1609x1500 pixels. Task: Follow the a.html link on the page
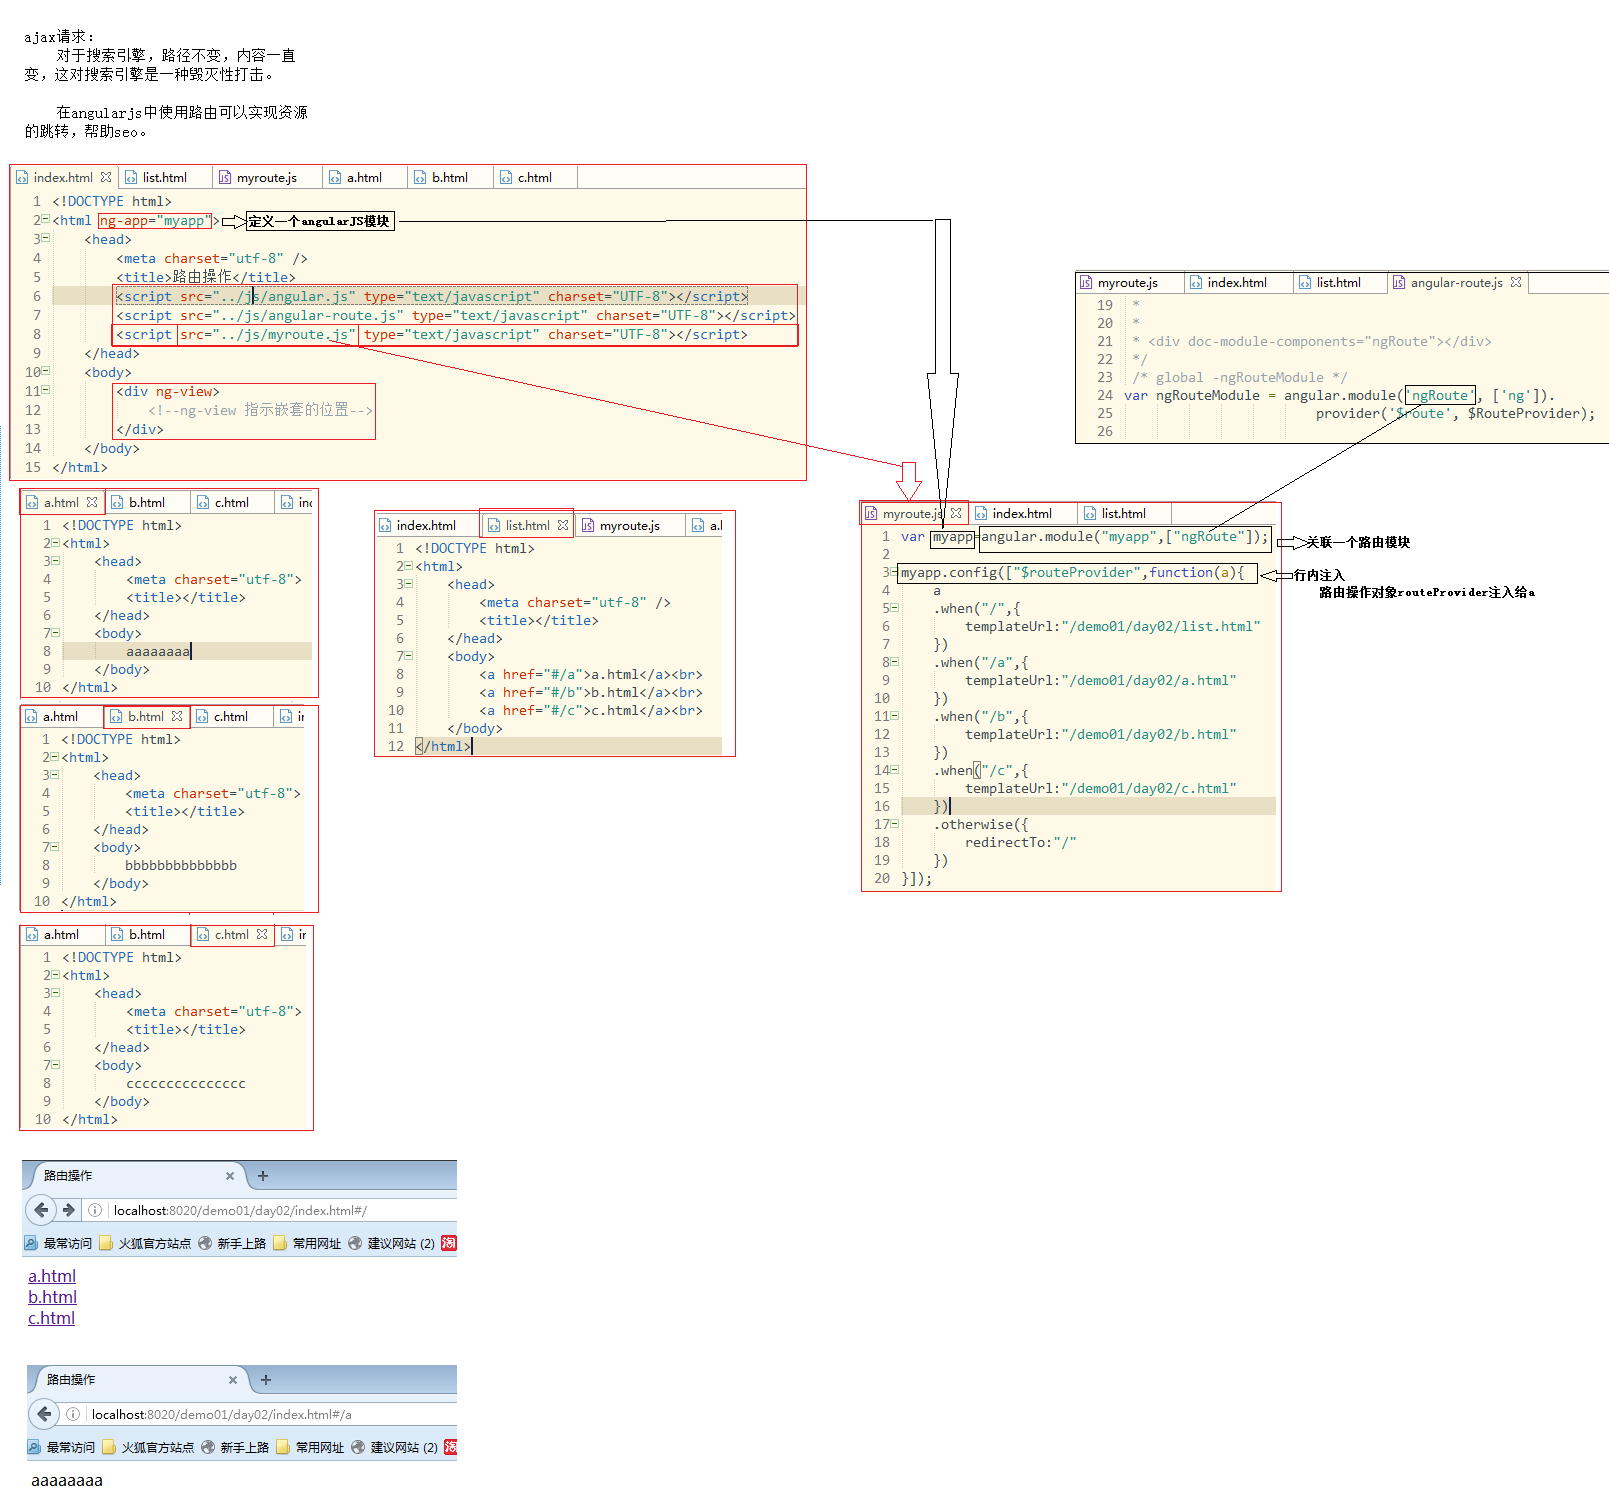[52, 1276]
